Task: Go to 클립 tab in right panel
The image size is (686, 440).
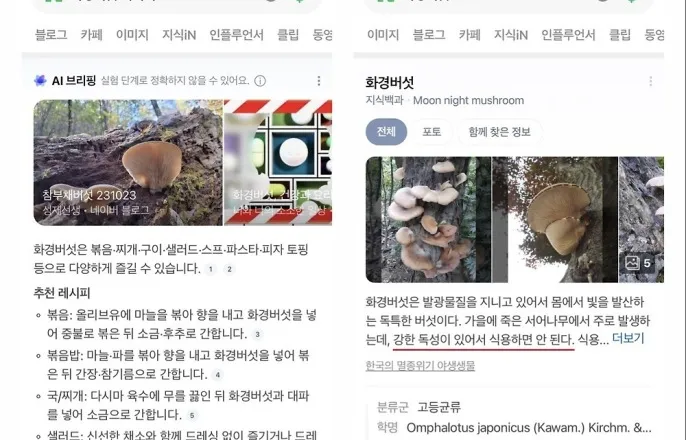Action: coord(620,35)
